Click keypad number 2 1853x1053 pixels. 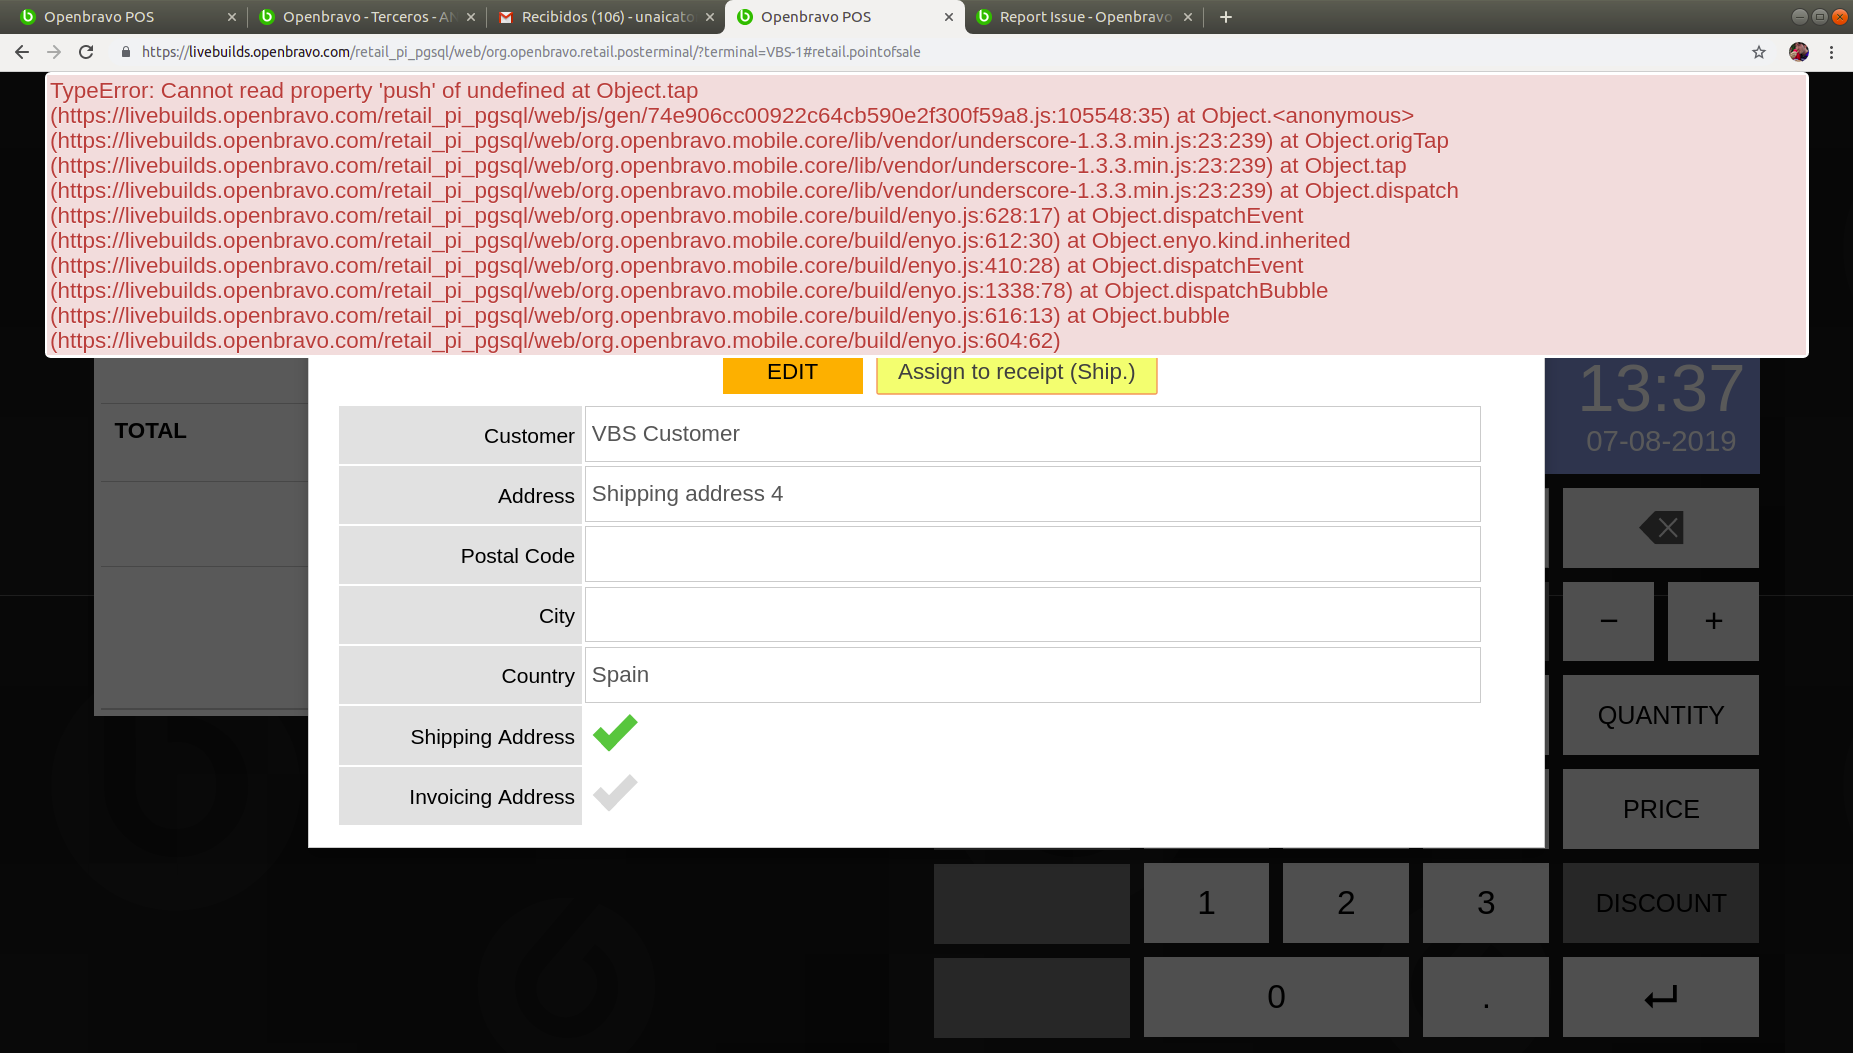coord(1346,903)
